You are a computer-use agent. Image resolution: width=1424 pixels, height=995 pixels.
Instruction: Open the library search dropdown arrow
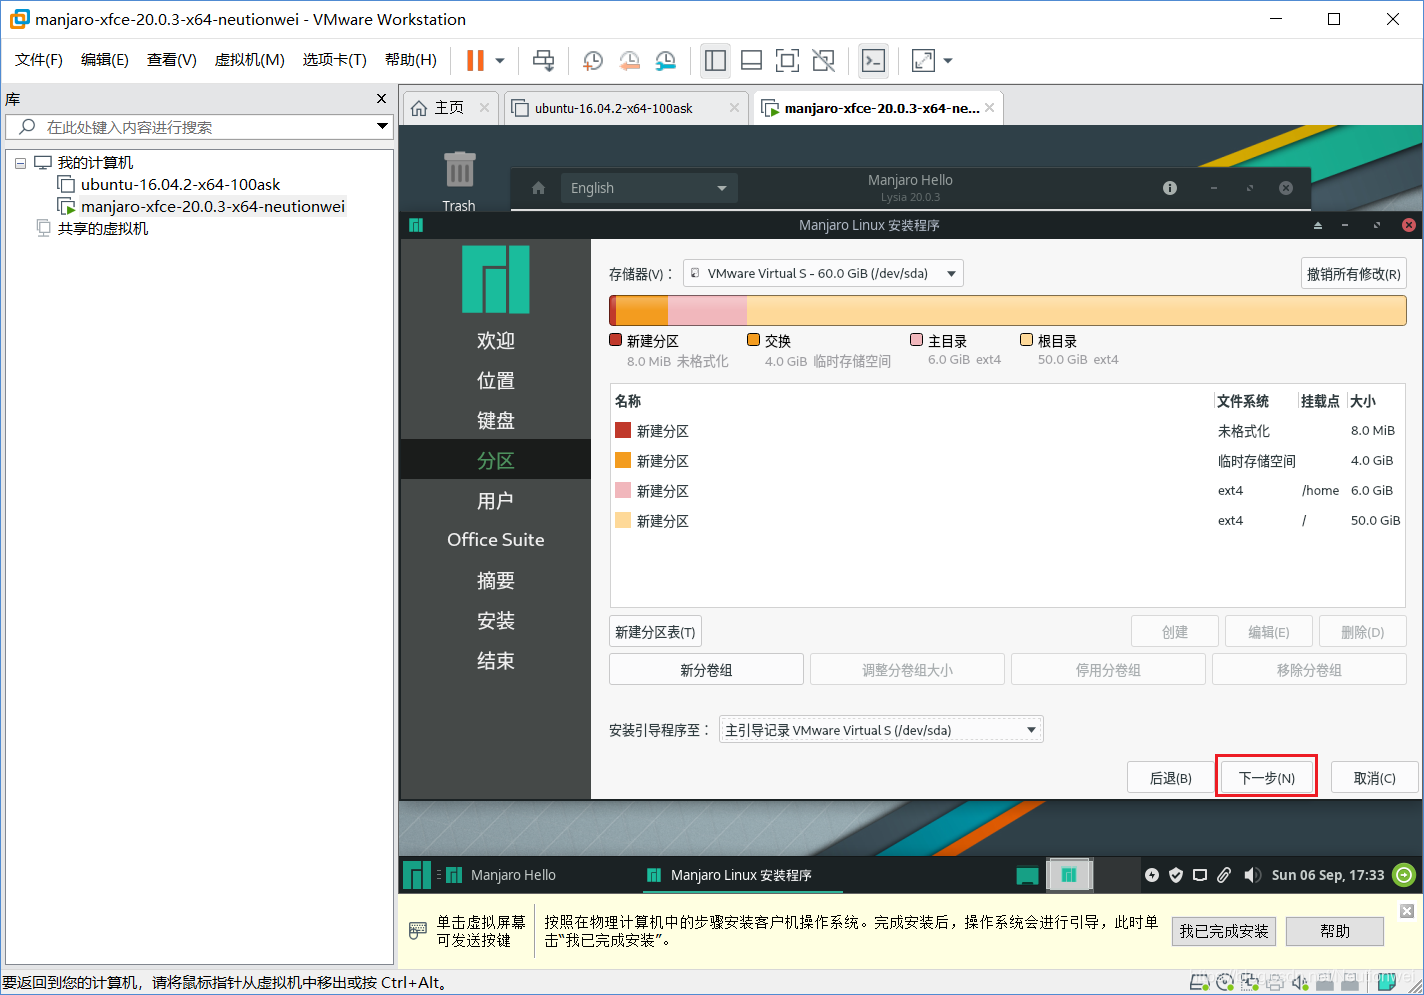(x=382, y=126)
